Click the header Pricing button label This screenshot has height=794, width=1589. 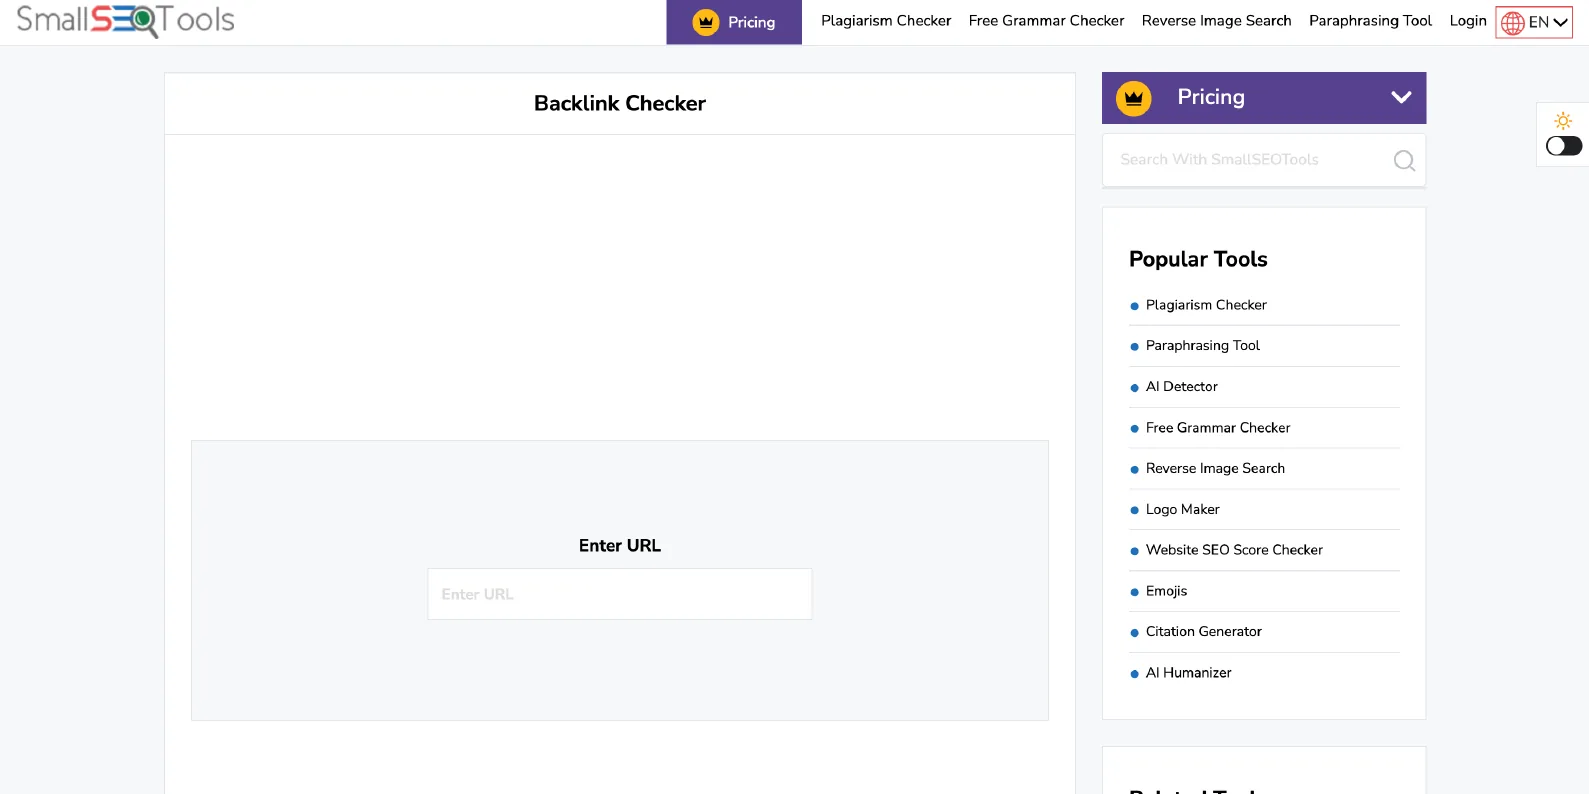pyautogui.click(x=751, y=22)
